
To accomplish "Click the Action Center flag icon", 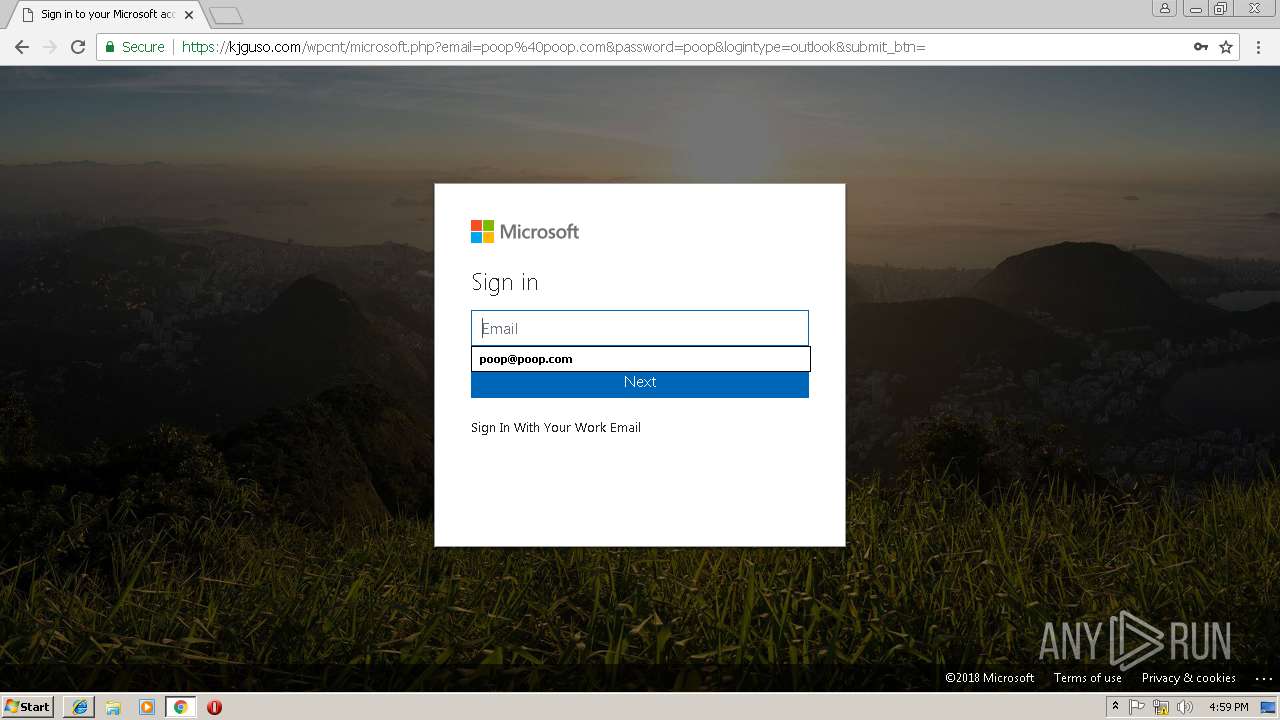I will pos(1138,707).
